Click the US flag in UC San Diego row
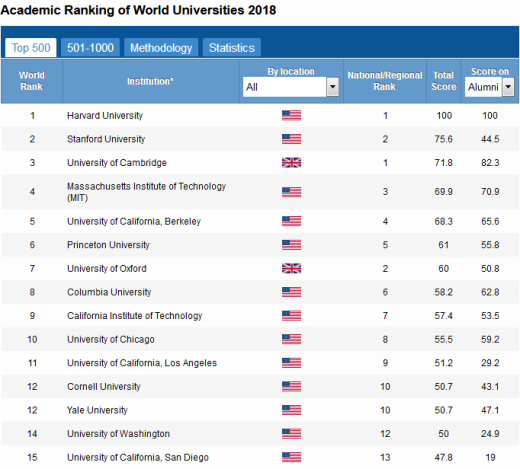520x469 pixels. 291,457
